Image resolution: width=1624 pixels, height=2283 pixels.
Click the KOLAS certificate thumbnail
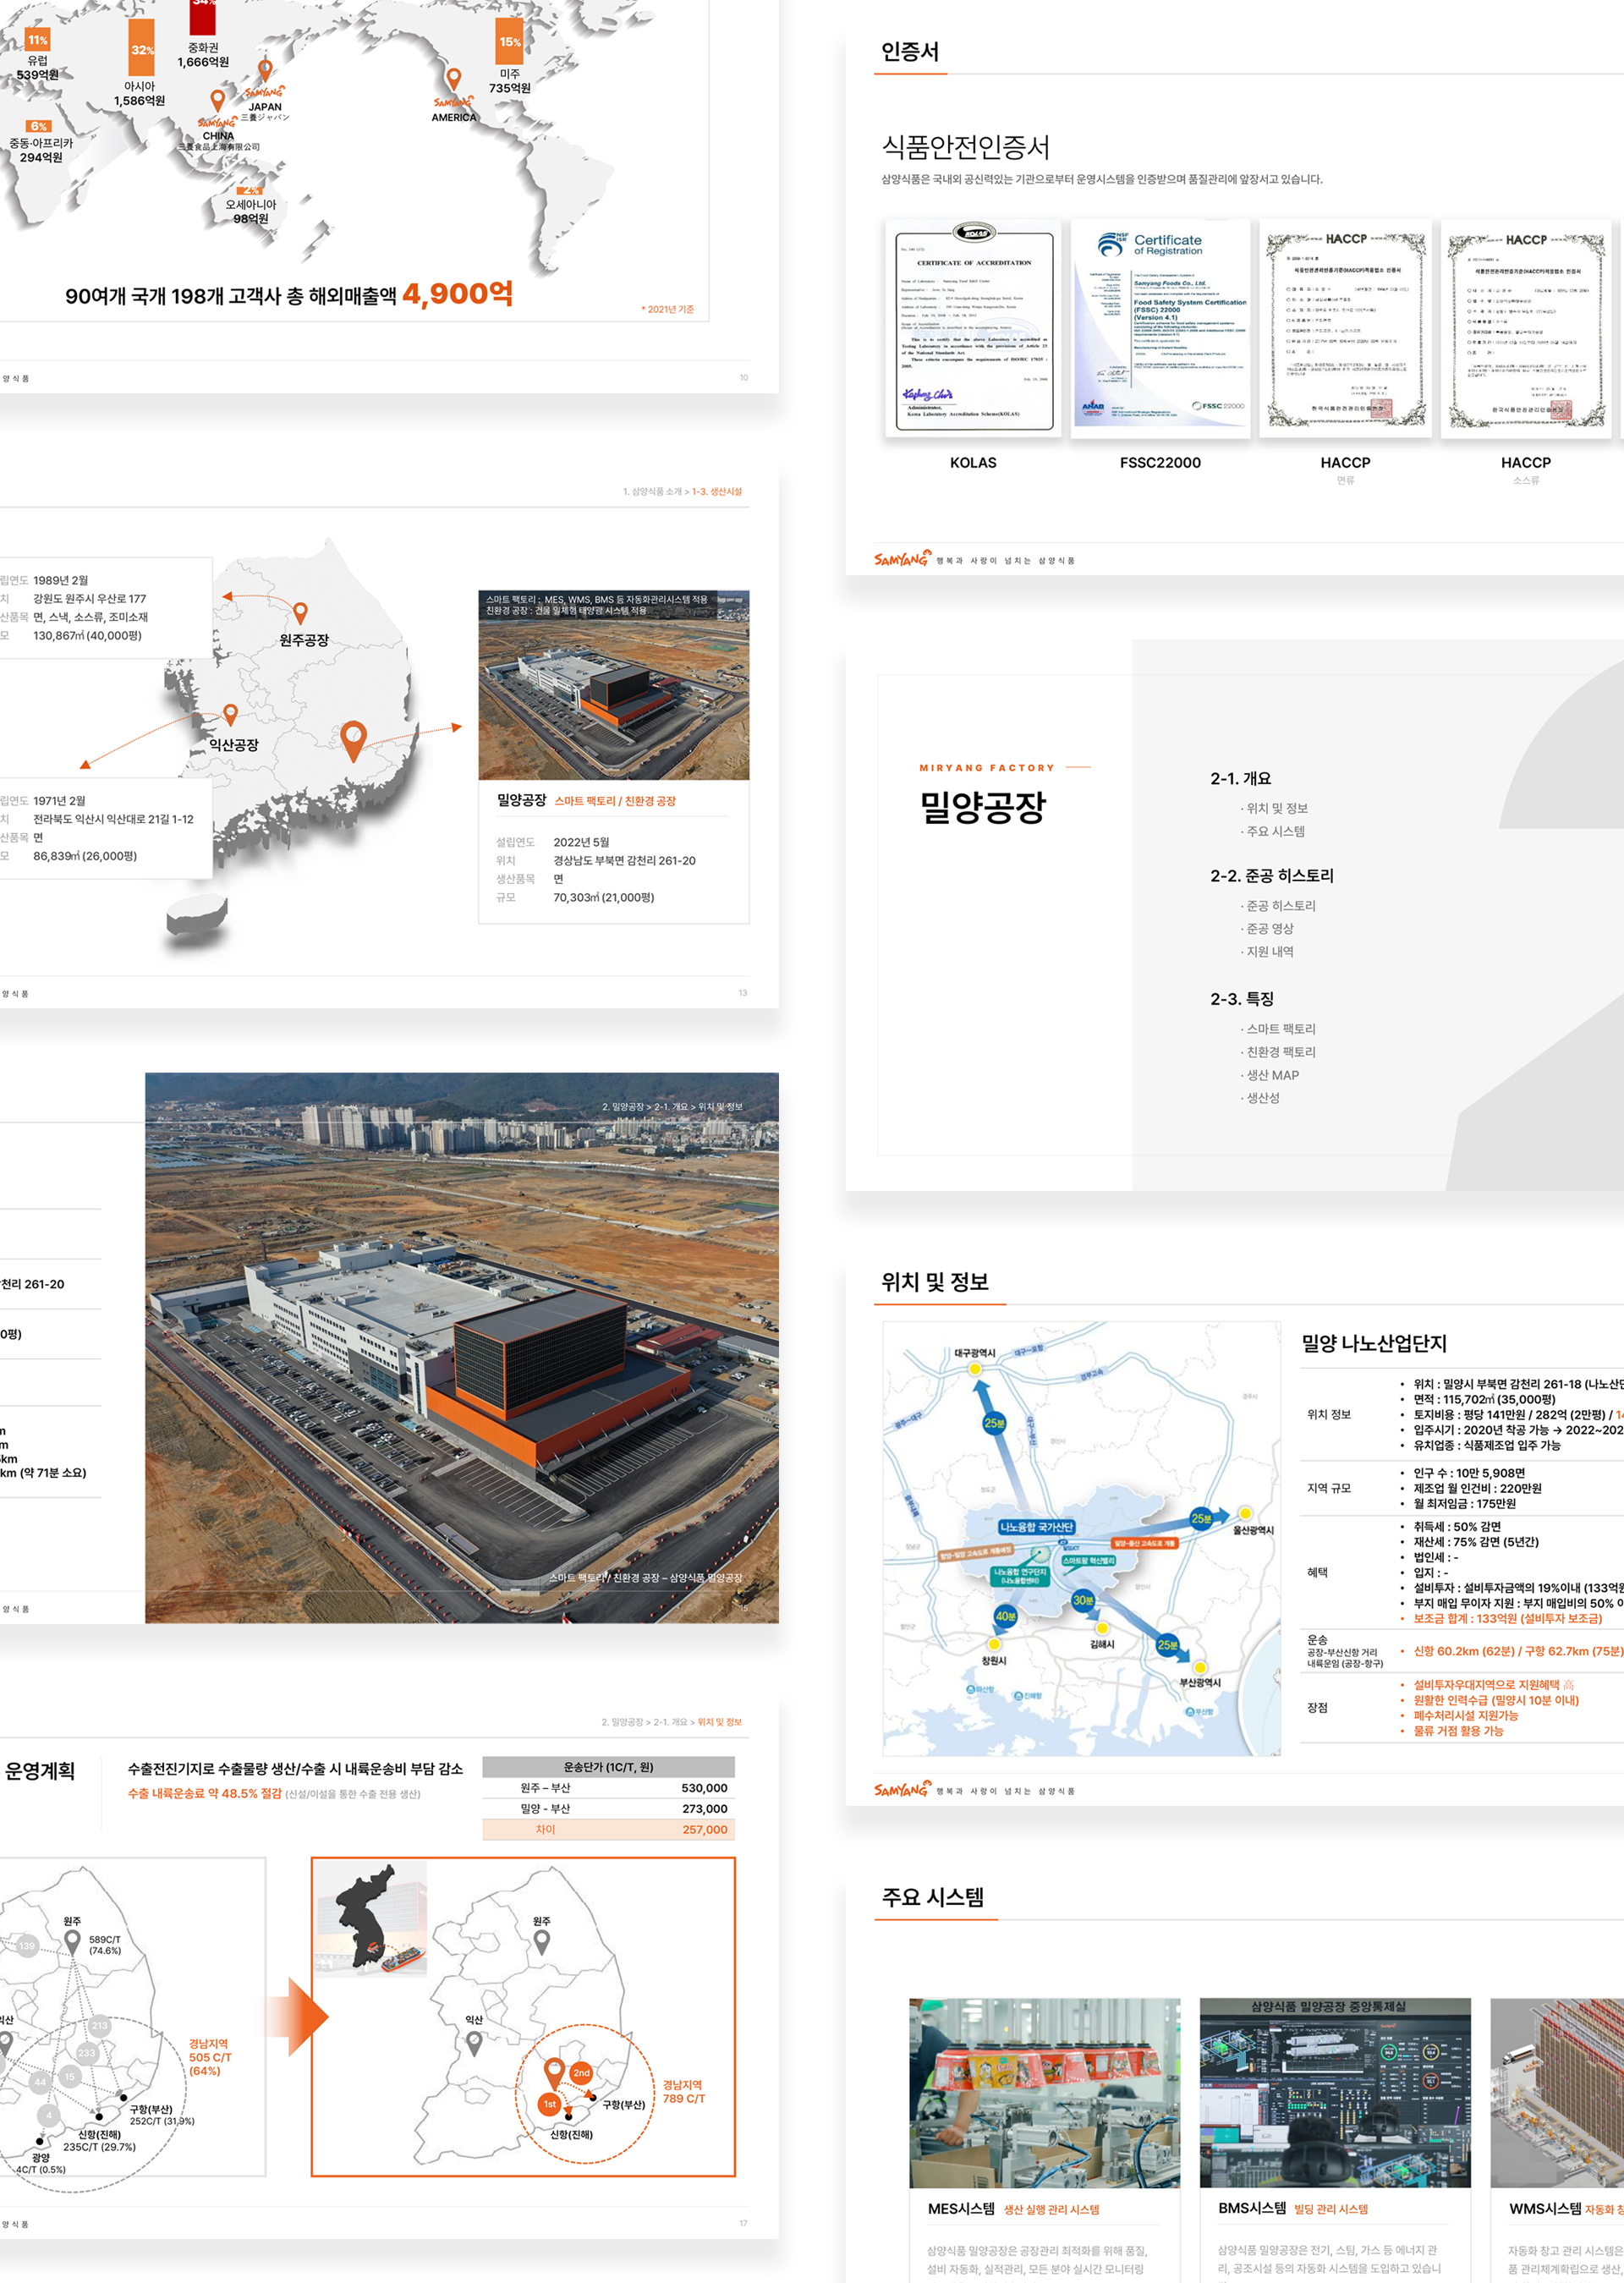(x=973, y=329)
